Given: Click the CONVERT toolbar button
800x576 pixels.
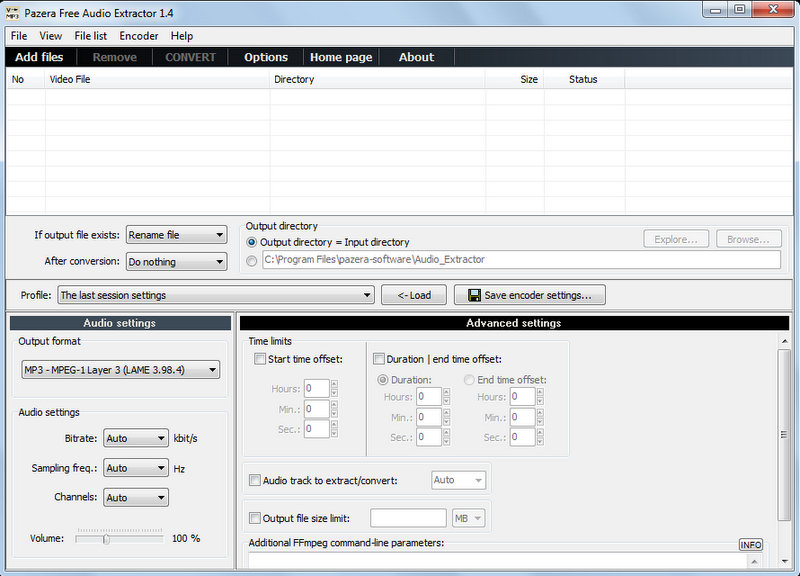Looking at the screenshot, I should click(190, 57).
